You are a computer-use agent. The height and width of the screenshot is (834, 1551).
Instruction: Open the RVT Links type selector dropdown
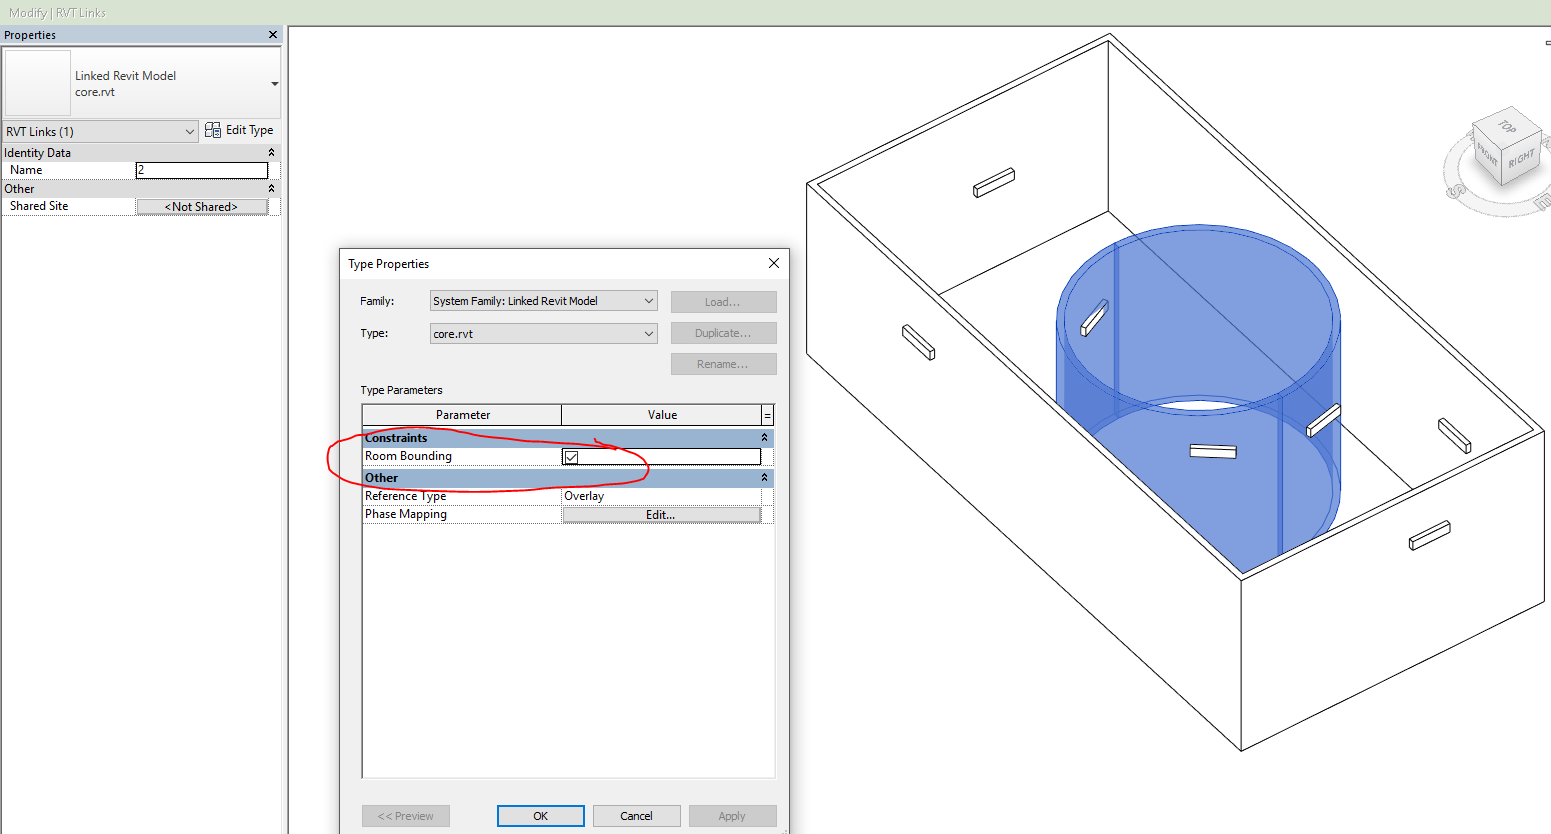[x=190, y=131]
